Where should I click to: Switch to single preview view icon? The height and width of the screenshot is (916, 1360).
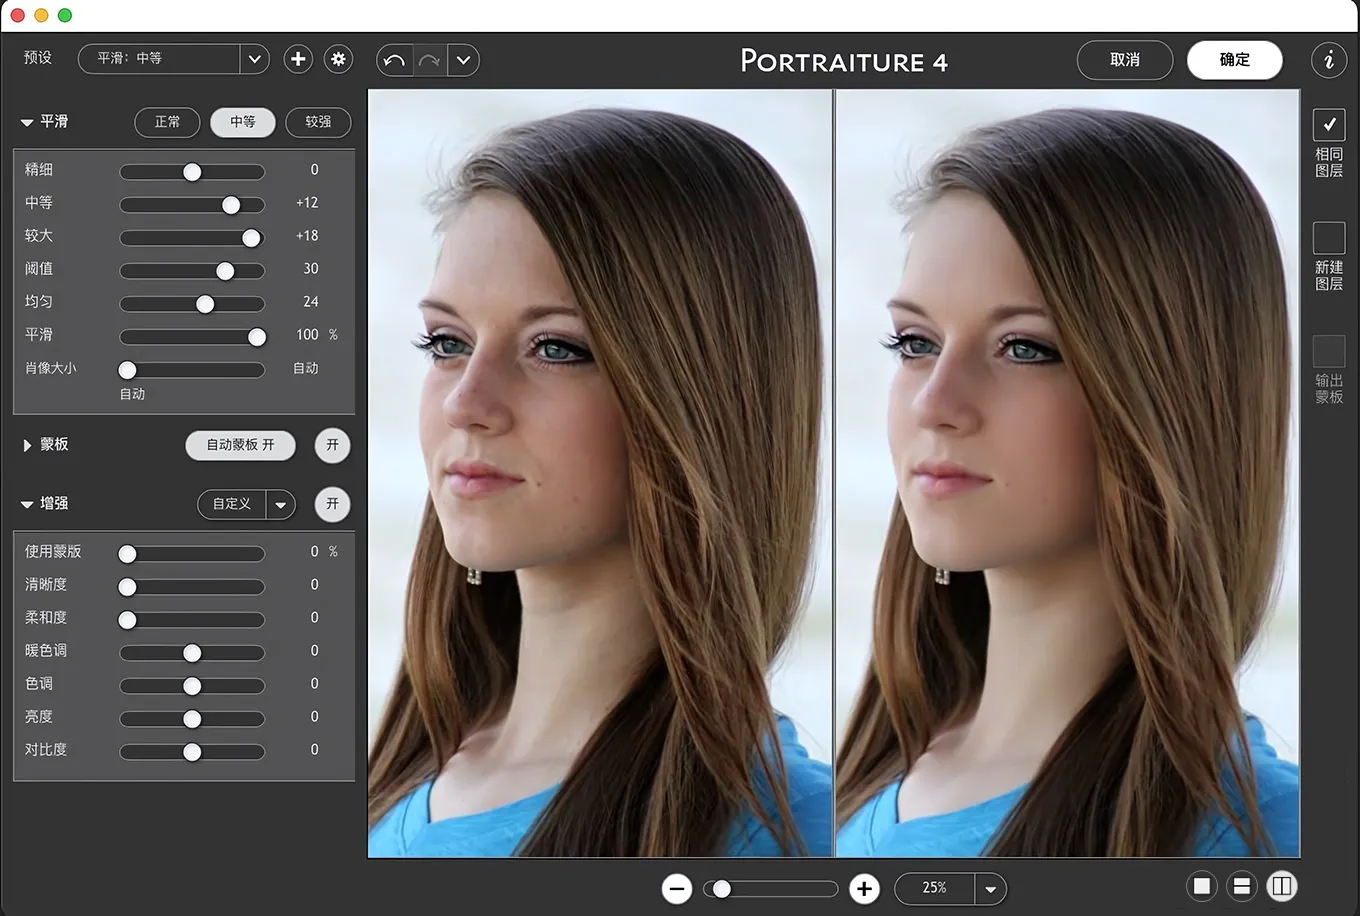[x=1202, y=886]
